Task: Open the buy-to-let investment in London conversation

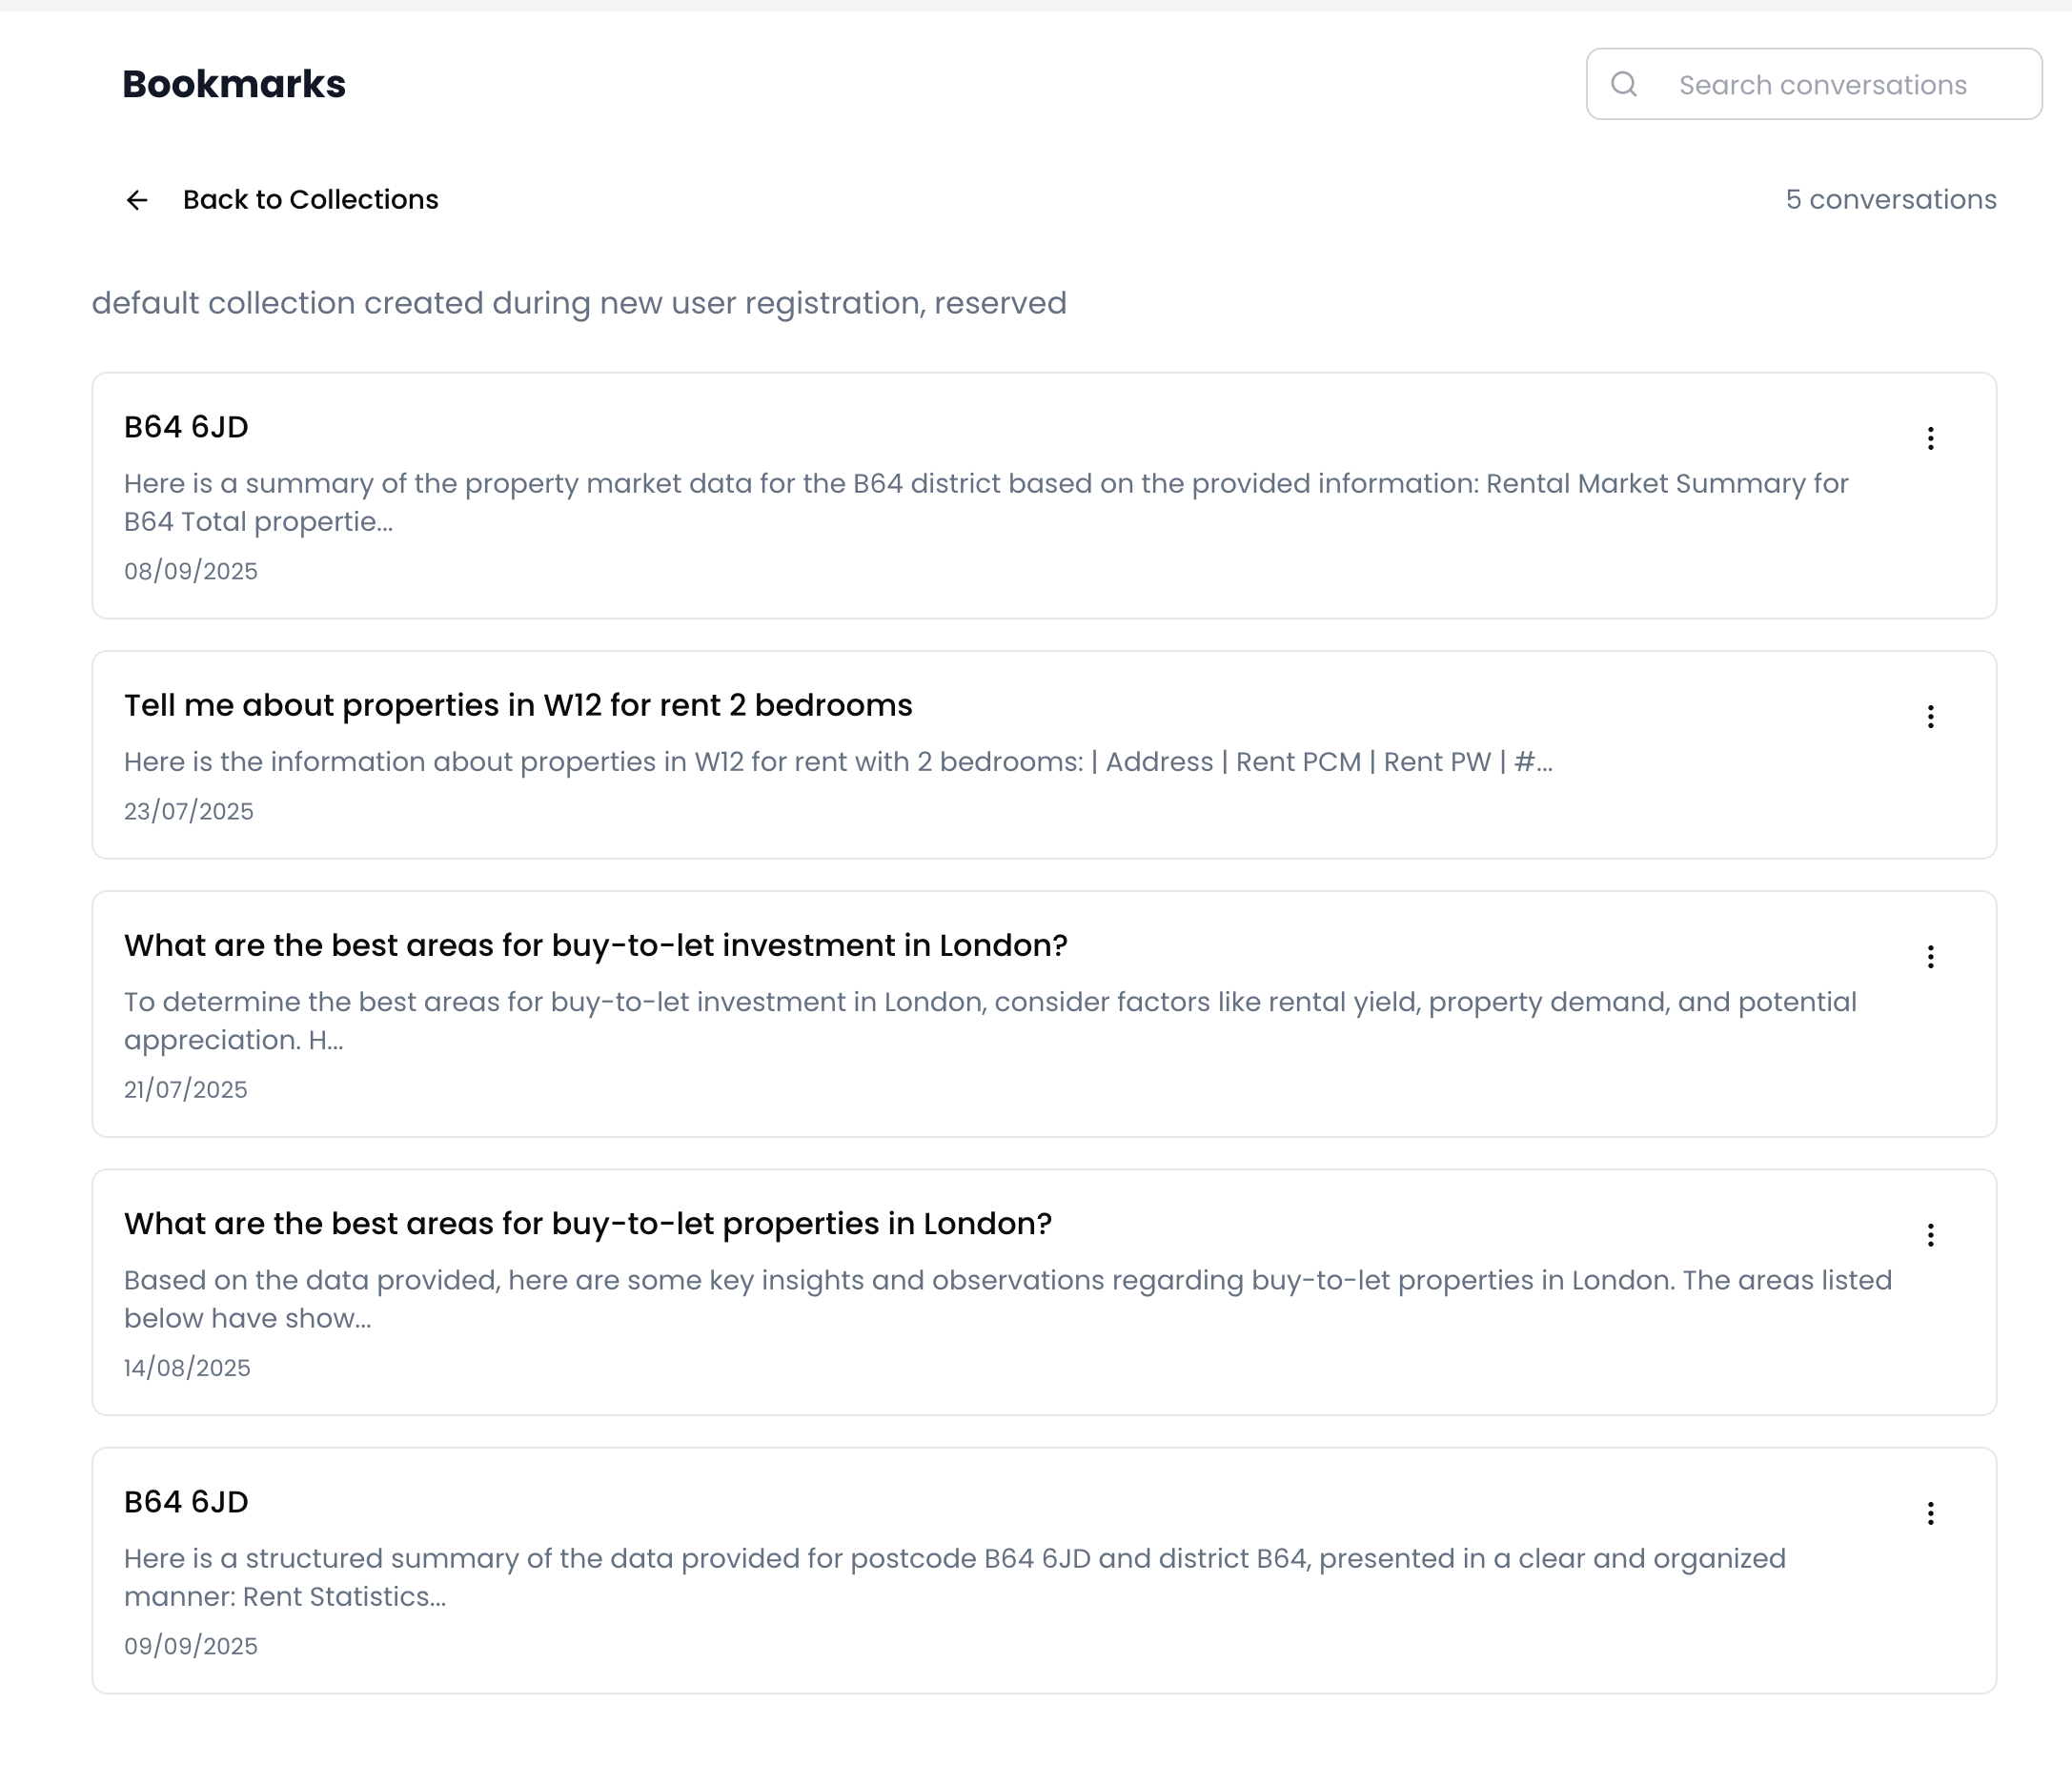Action: coord(596,945)
